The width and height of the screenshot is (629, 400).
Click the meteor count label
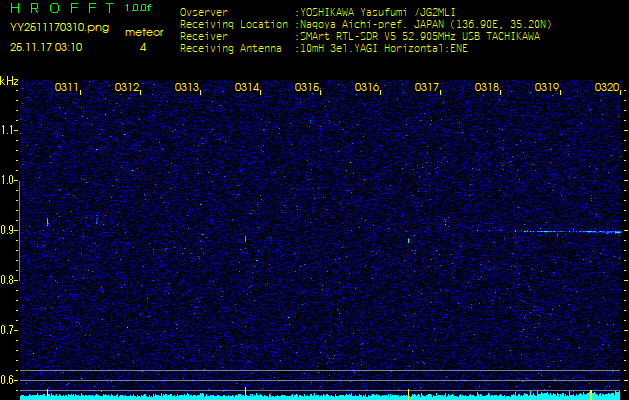point(143,32)
